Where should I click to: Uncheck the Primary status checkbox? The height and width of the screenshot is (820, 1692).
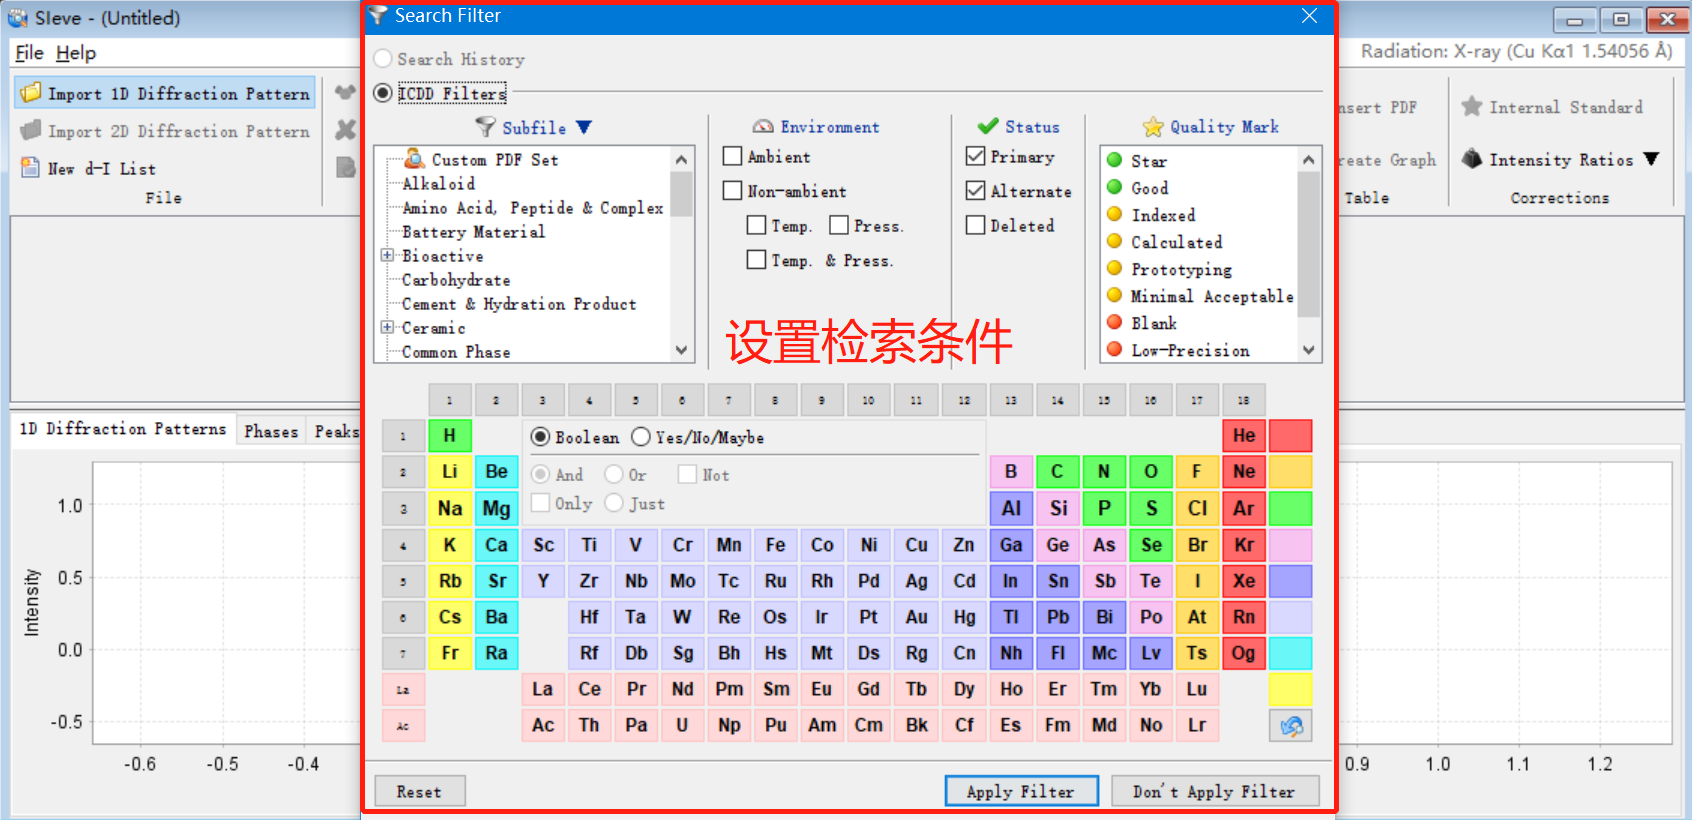(976, 157)
